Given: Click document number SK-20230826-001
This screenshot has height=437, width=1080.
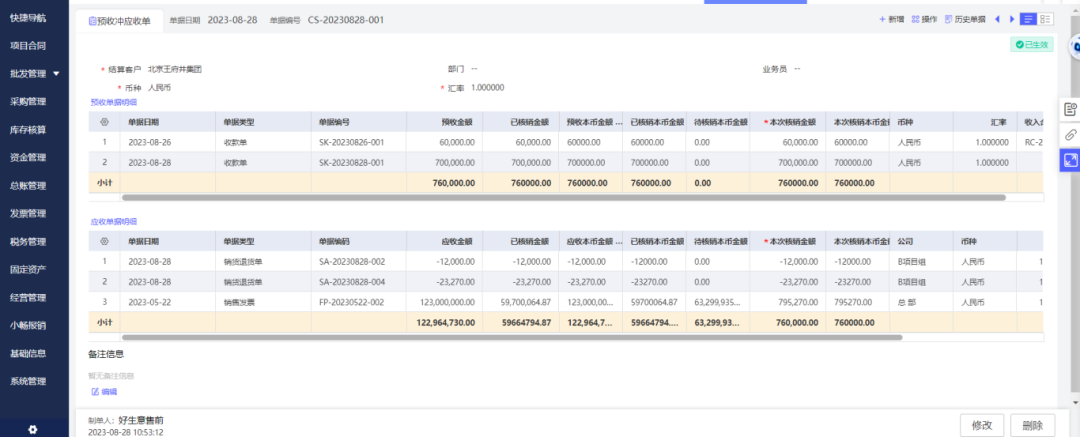Looking at the screenshot, I should point(351,142).
